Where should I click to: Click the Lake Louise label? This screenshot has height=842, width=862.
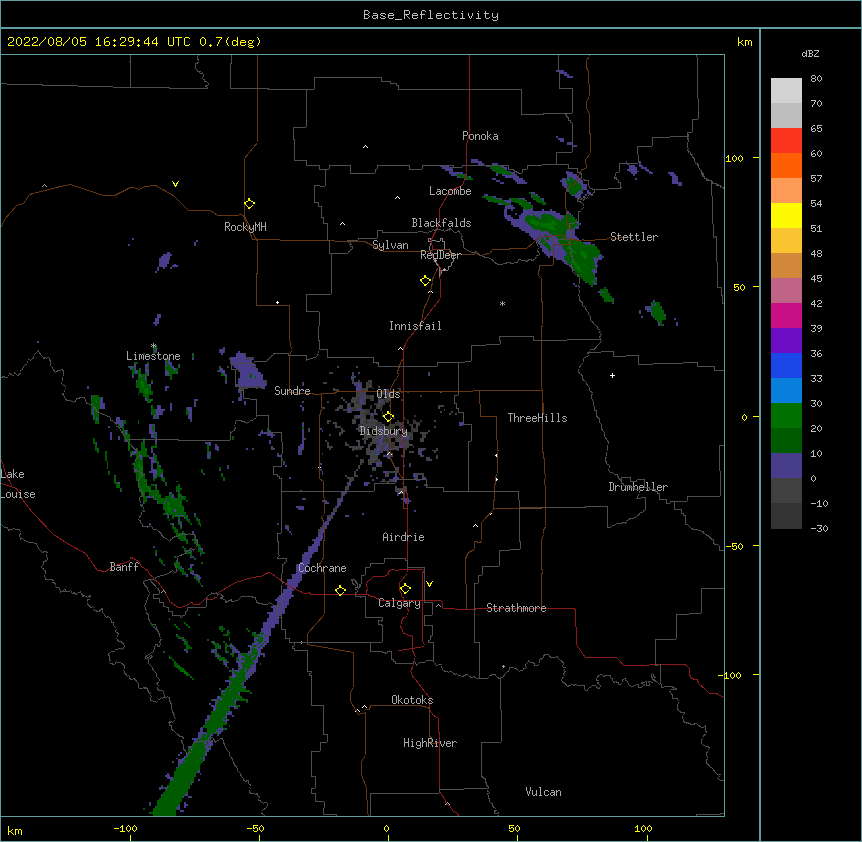click(18, 484)
